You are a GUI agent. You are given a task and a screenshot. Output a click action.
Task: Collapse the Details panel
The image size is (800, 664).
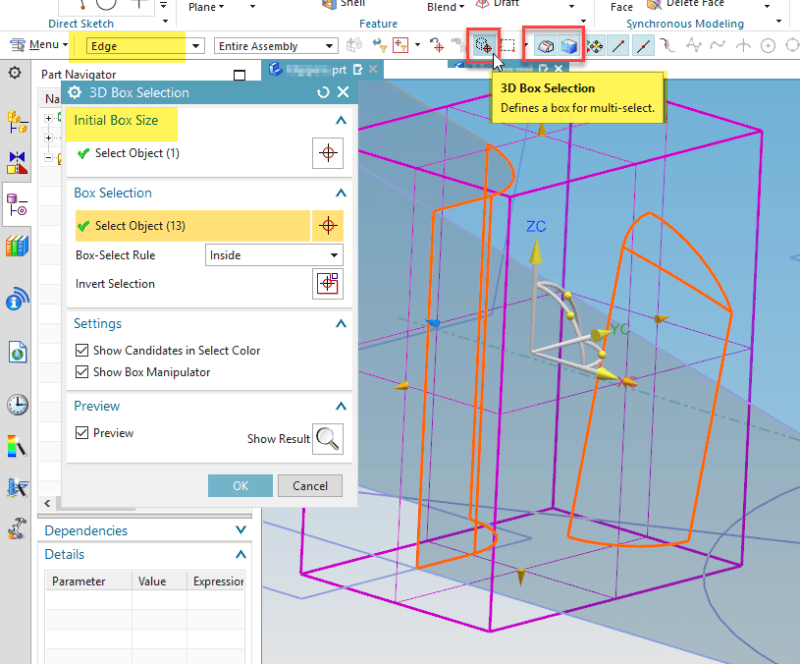point(241,554)
